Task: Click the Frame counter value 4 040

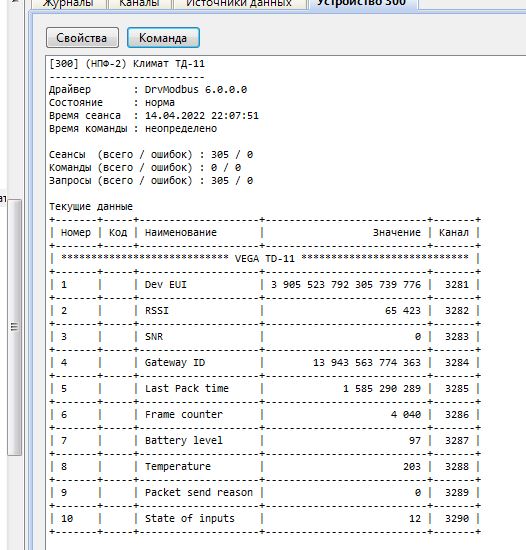Action: click(406, 414)
